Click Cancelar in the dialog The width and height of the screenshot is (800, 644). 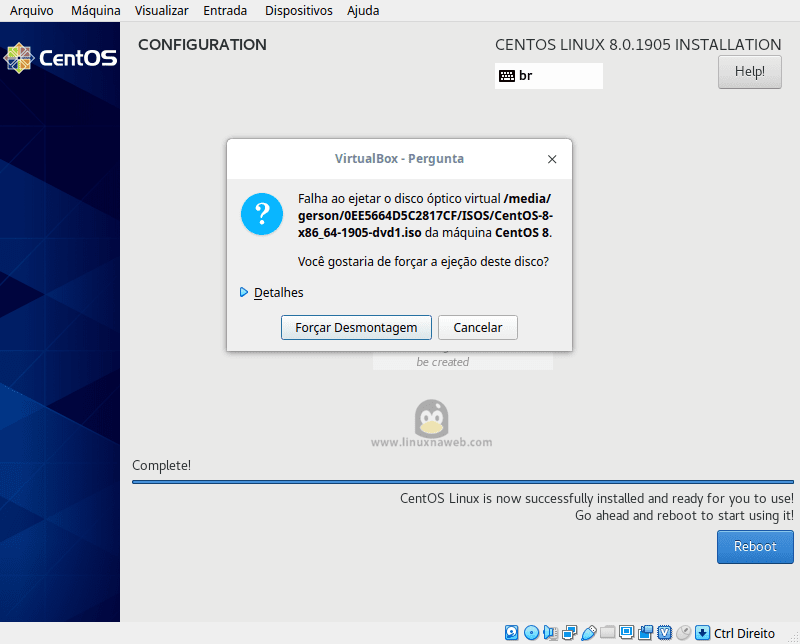point(478,328)
